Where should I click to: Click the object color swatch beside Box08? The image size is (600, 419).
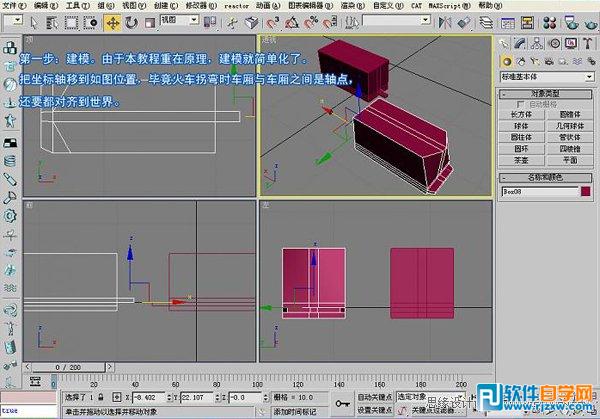pyautogui.click(x=586, y=190)
